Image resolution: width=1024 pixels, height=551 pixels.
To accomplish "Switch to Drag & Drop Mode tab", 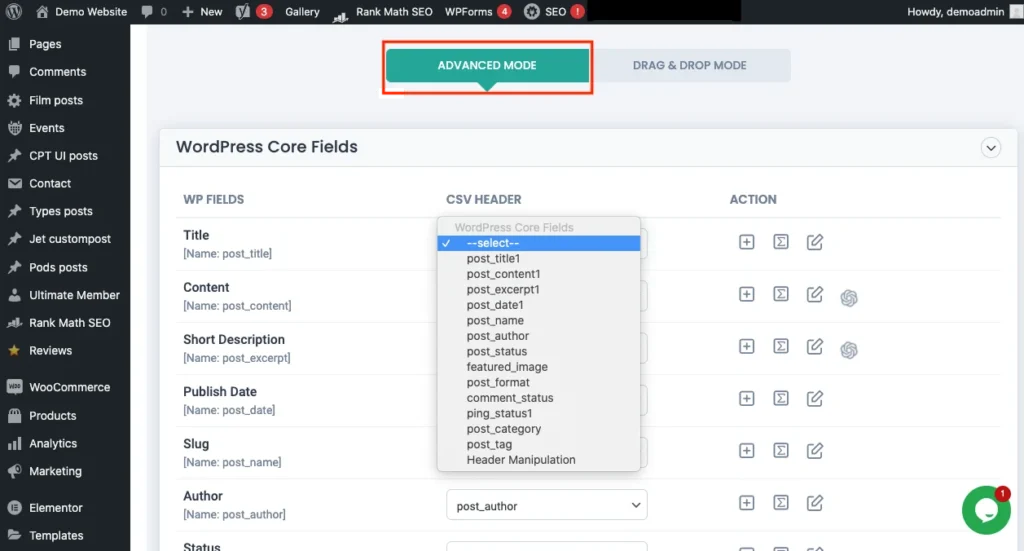I will pos(689,66).
